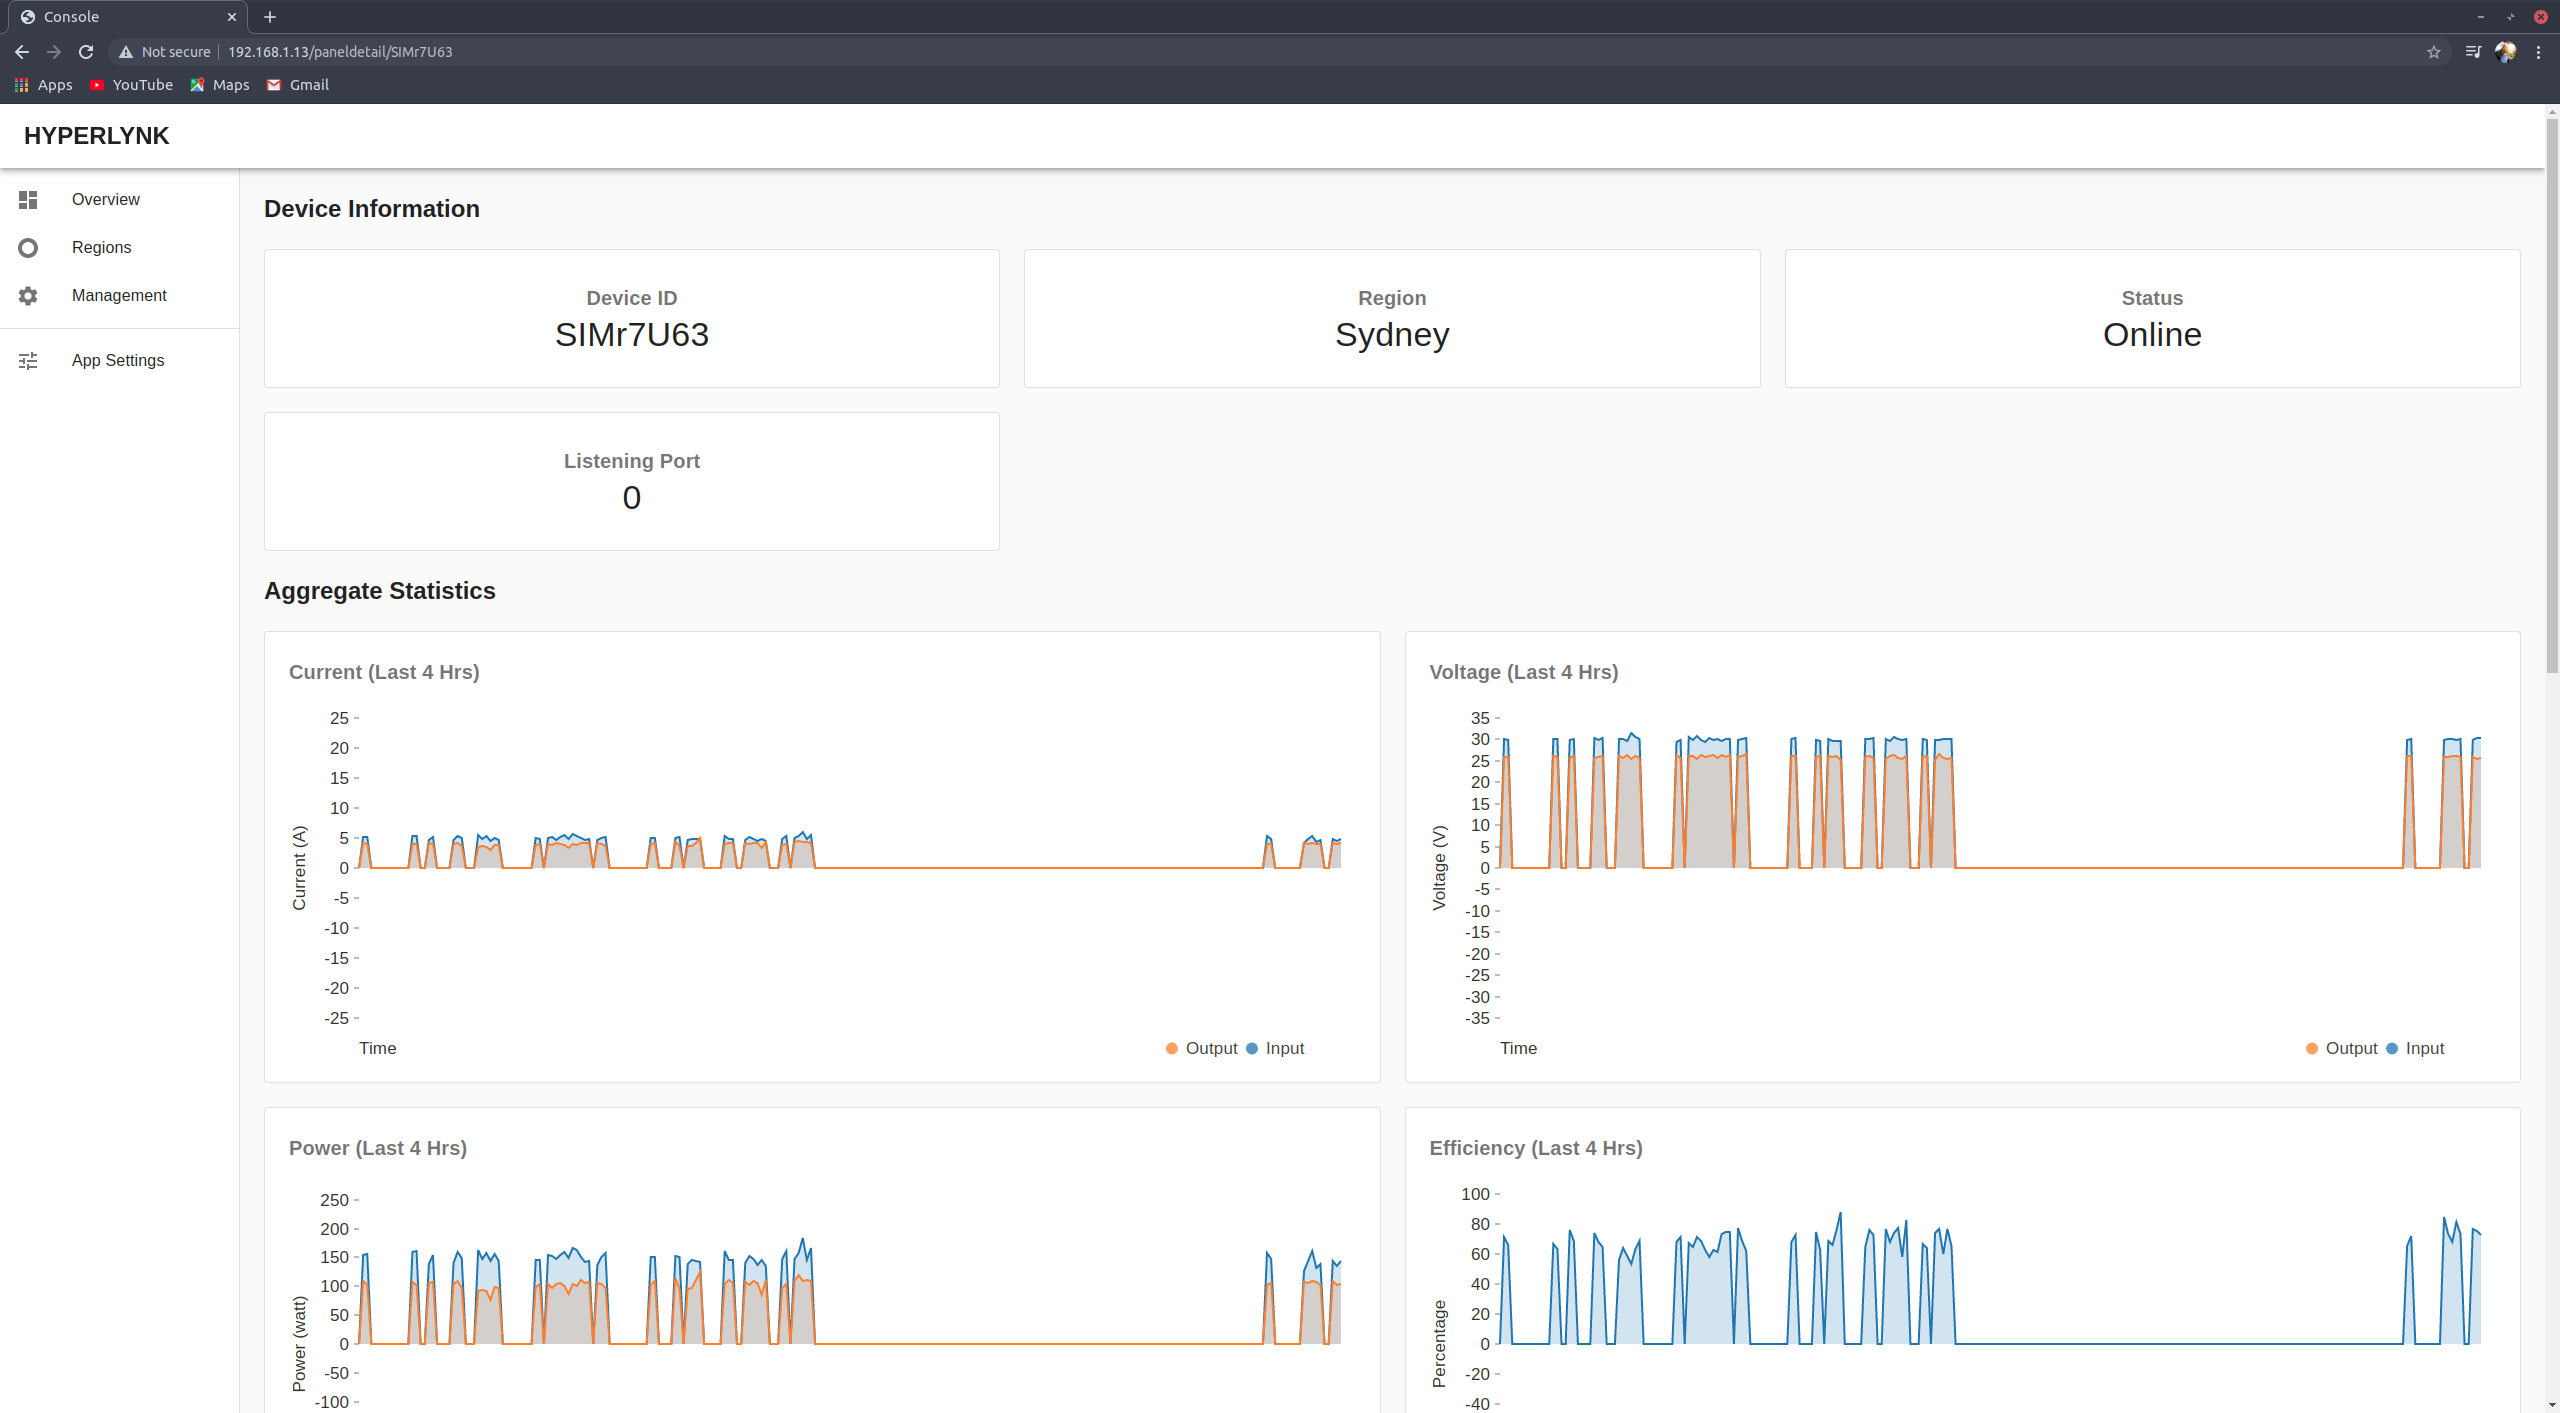Click the Regions circle icon

28,248
